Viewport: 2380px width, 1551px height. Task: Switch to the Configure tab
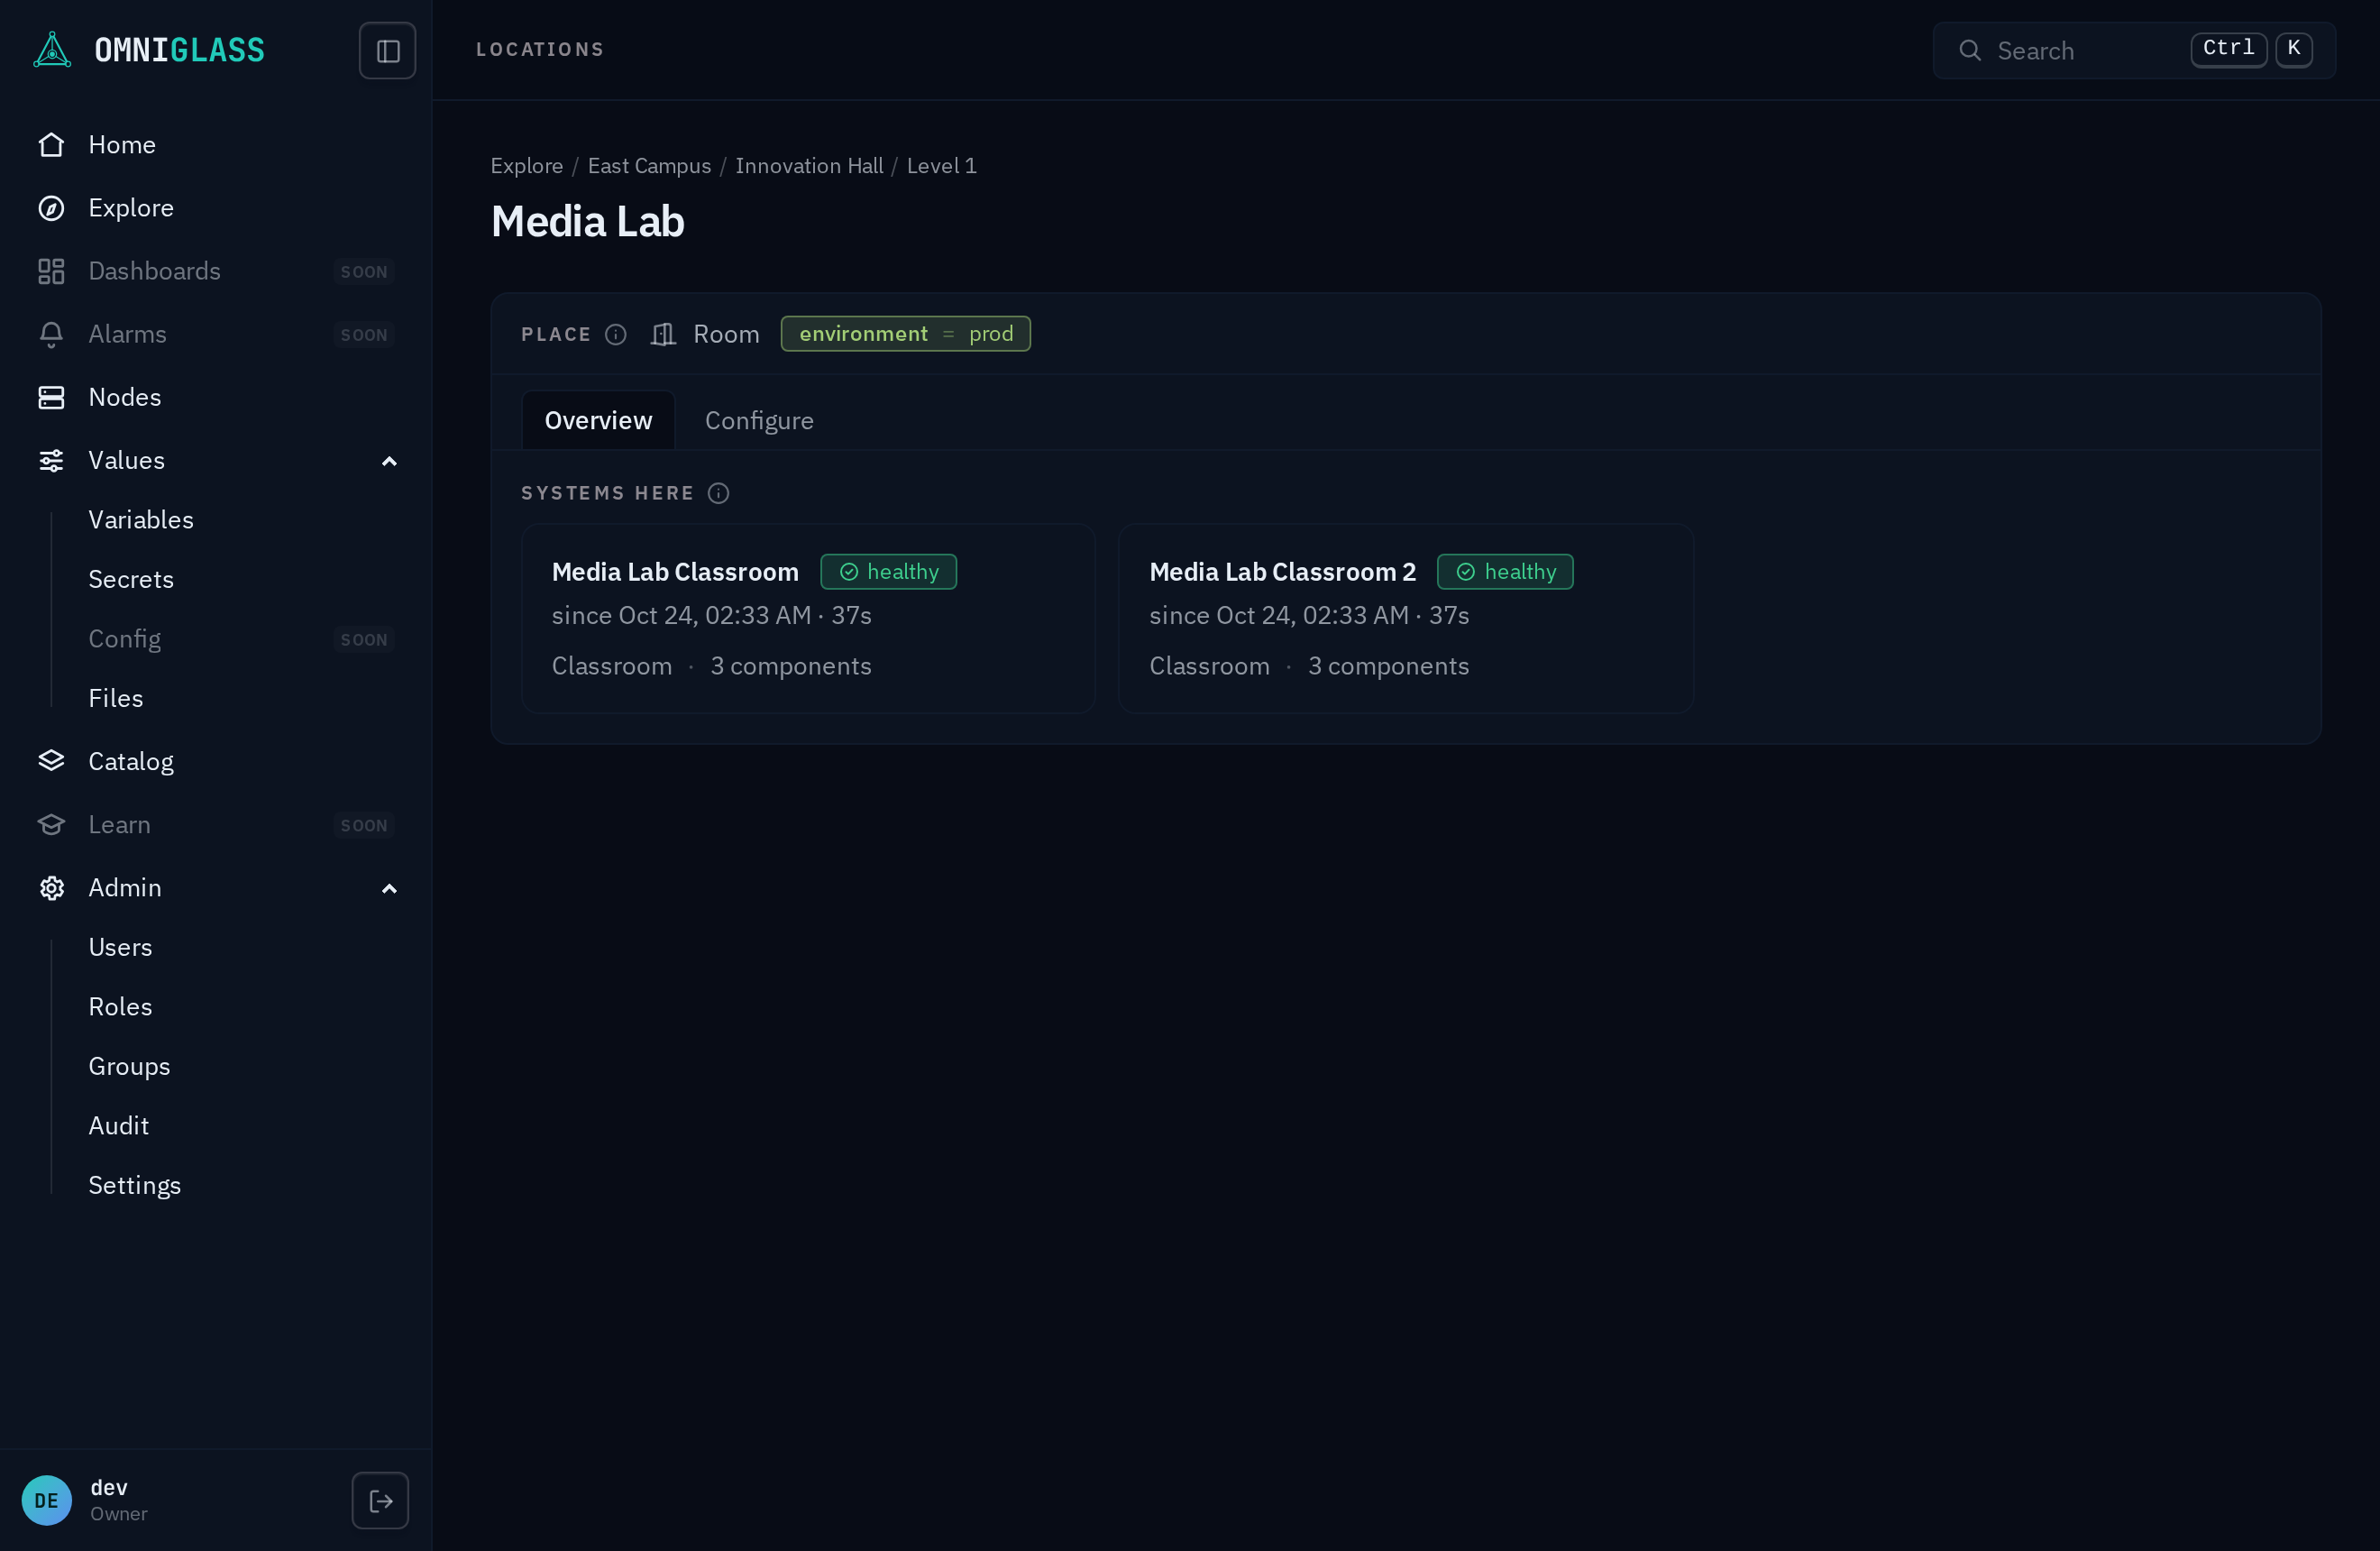pyautogui.click(x=759, y=420)
